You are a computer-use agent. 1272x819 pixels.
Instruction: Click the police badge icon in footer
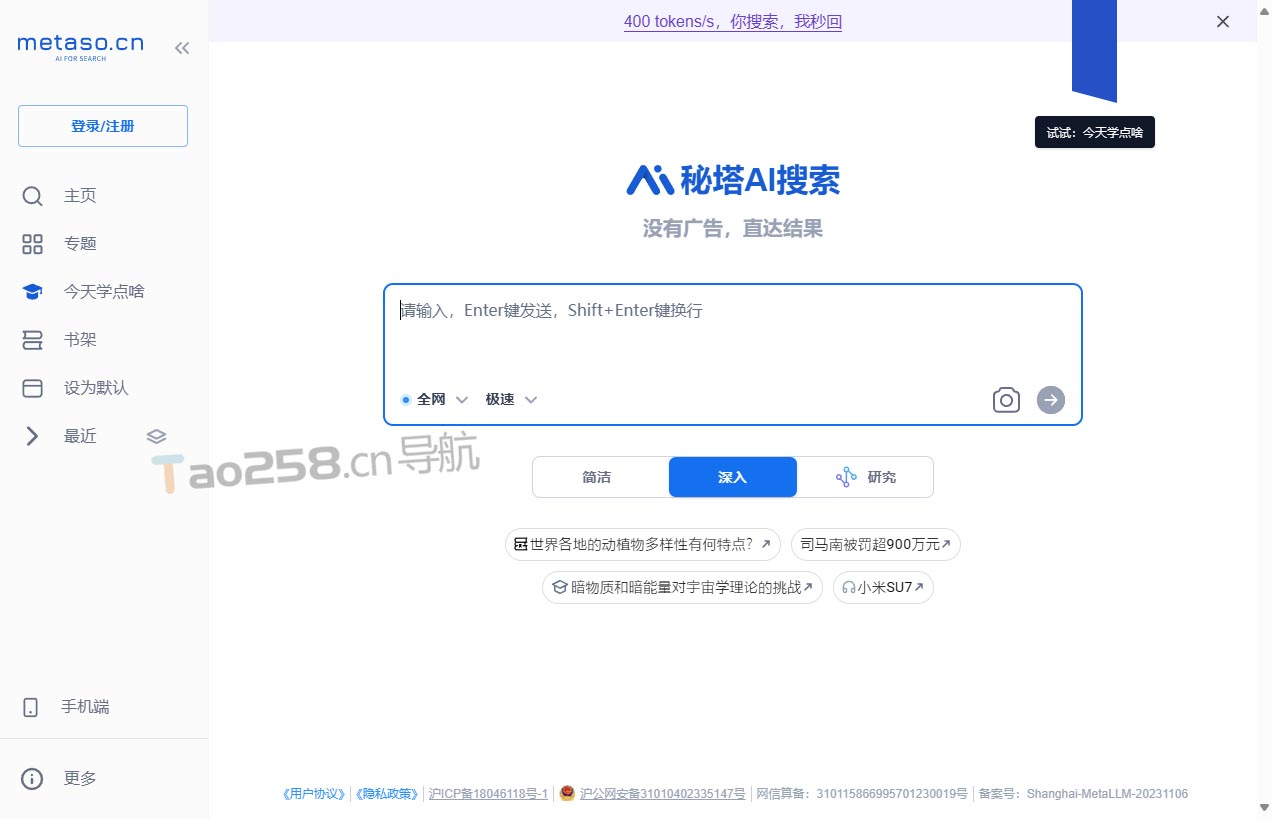[567, 793]
